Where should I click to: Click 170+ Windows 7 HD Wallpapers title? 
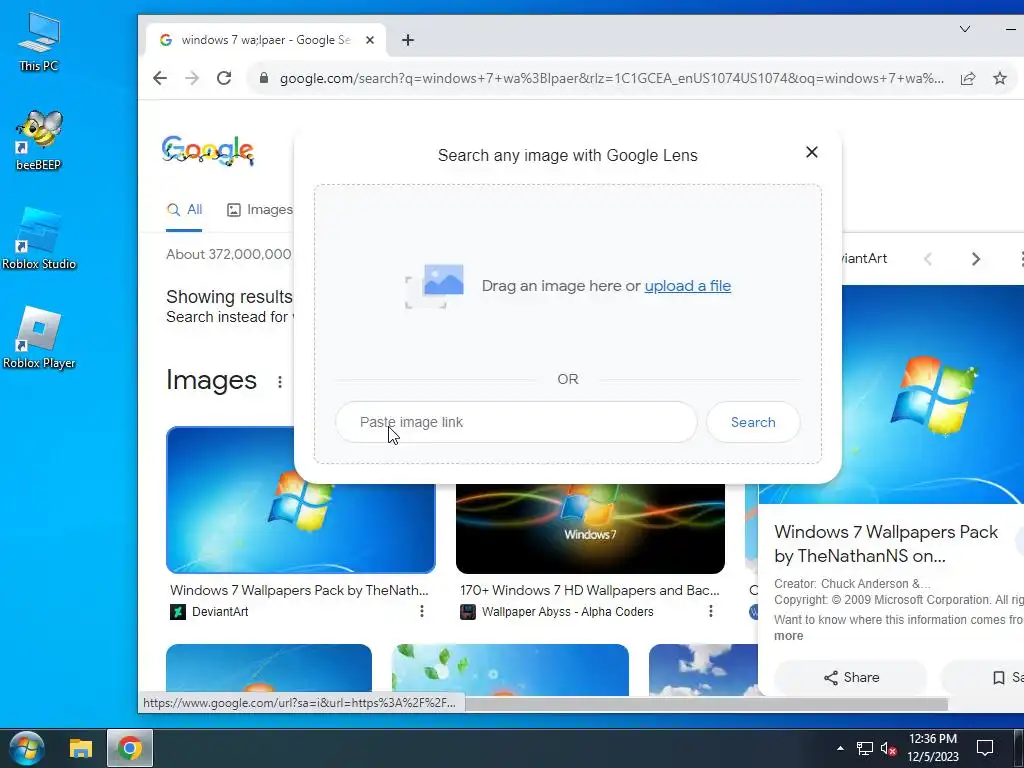click(x=590, y=590)
